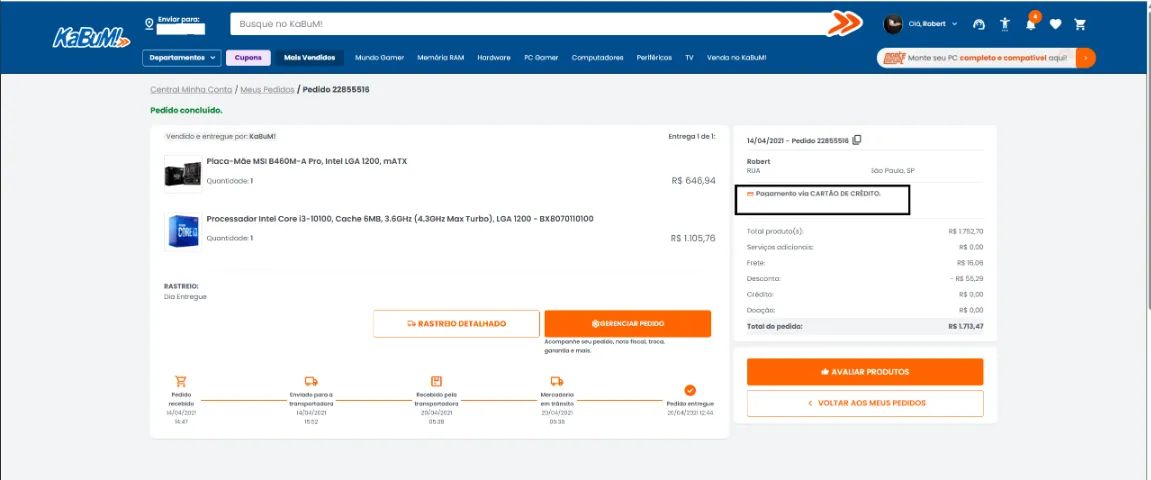1151x480 pixels.
Task: Click the Desconto row label
Action: 763,279
